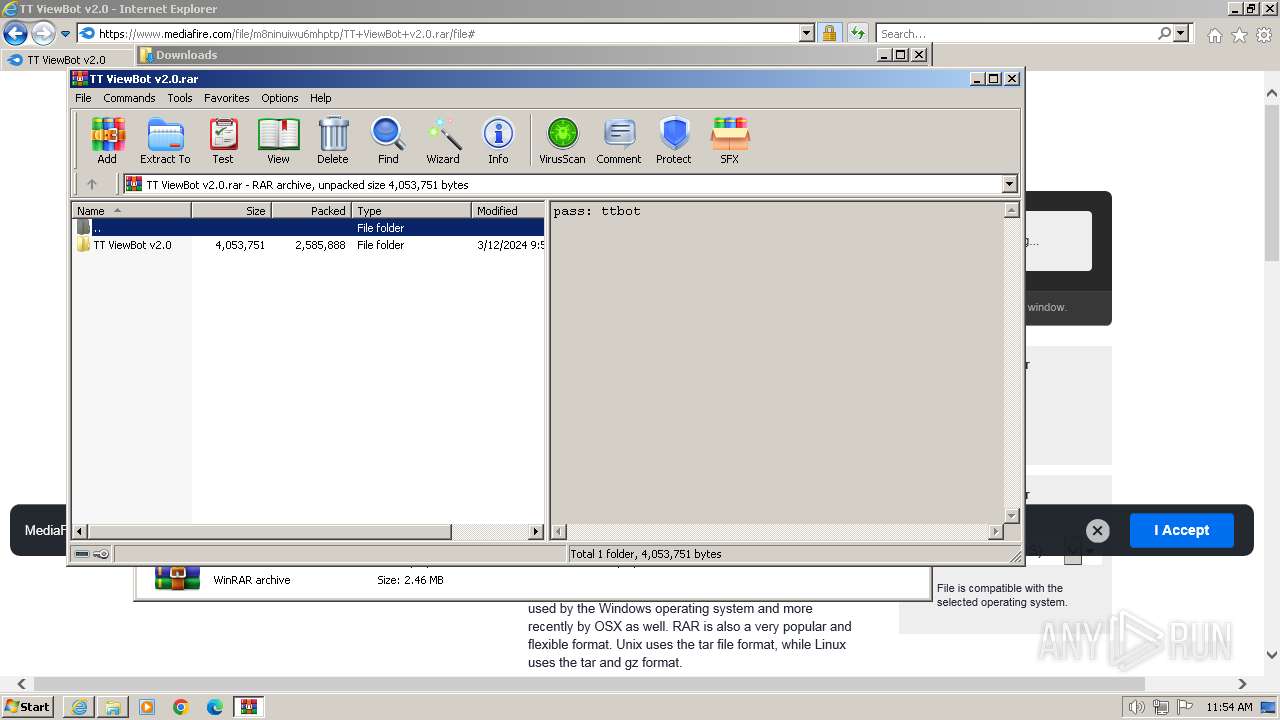Click IE favorites star icon
1280x720 pixels.
pos(1239,35)
